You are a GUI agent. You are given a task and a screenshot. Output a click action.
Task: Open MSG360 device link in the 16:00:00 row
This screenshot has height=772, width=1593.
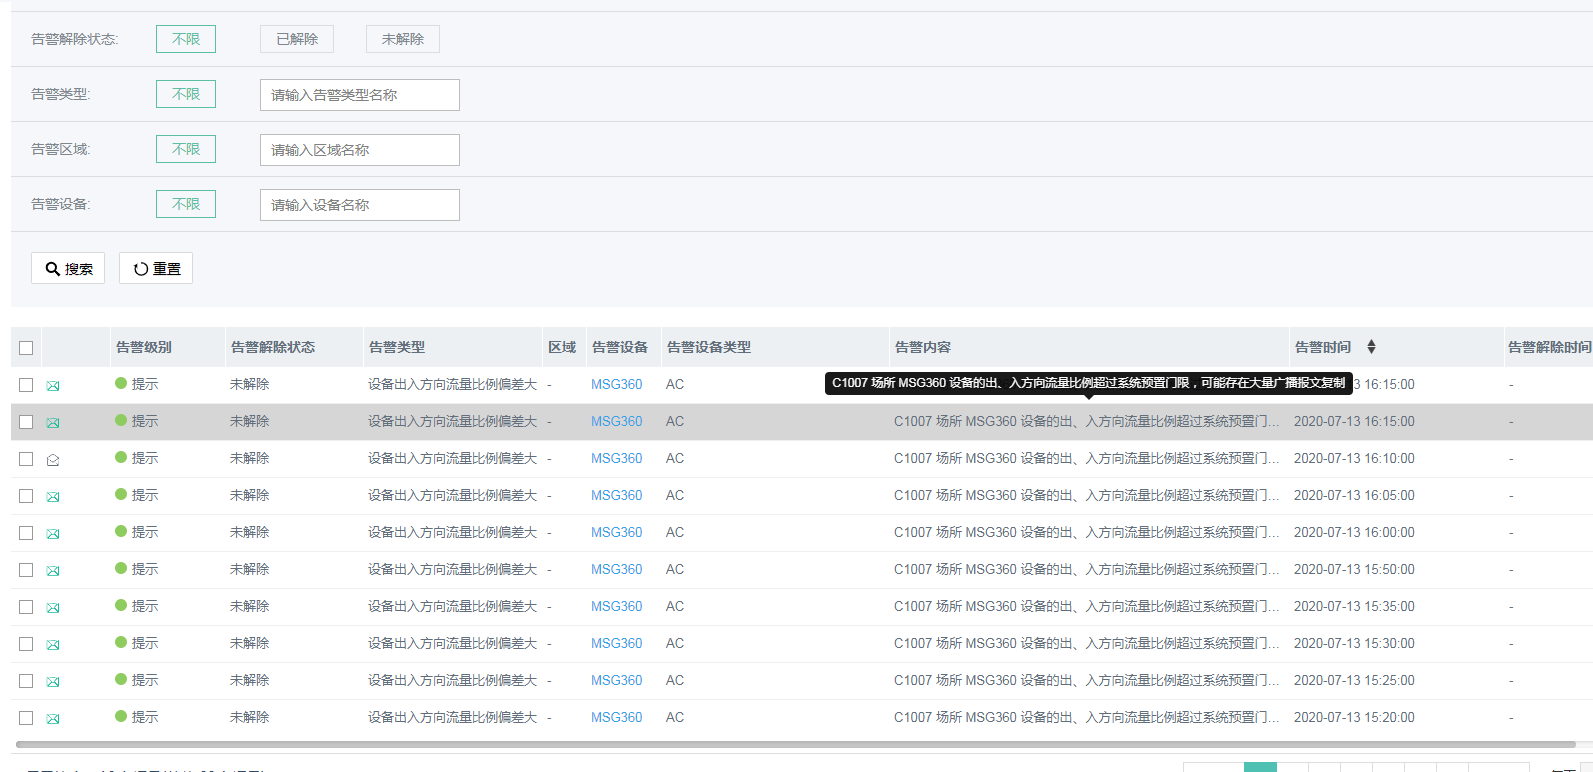click(x=616, y=532)
